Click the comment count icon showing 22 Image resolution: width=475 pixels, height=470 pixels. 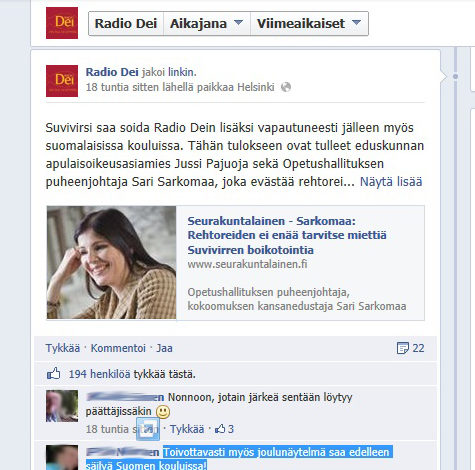coord(402,348)
